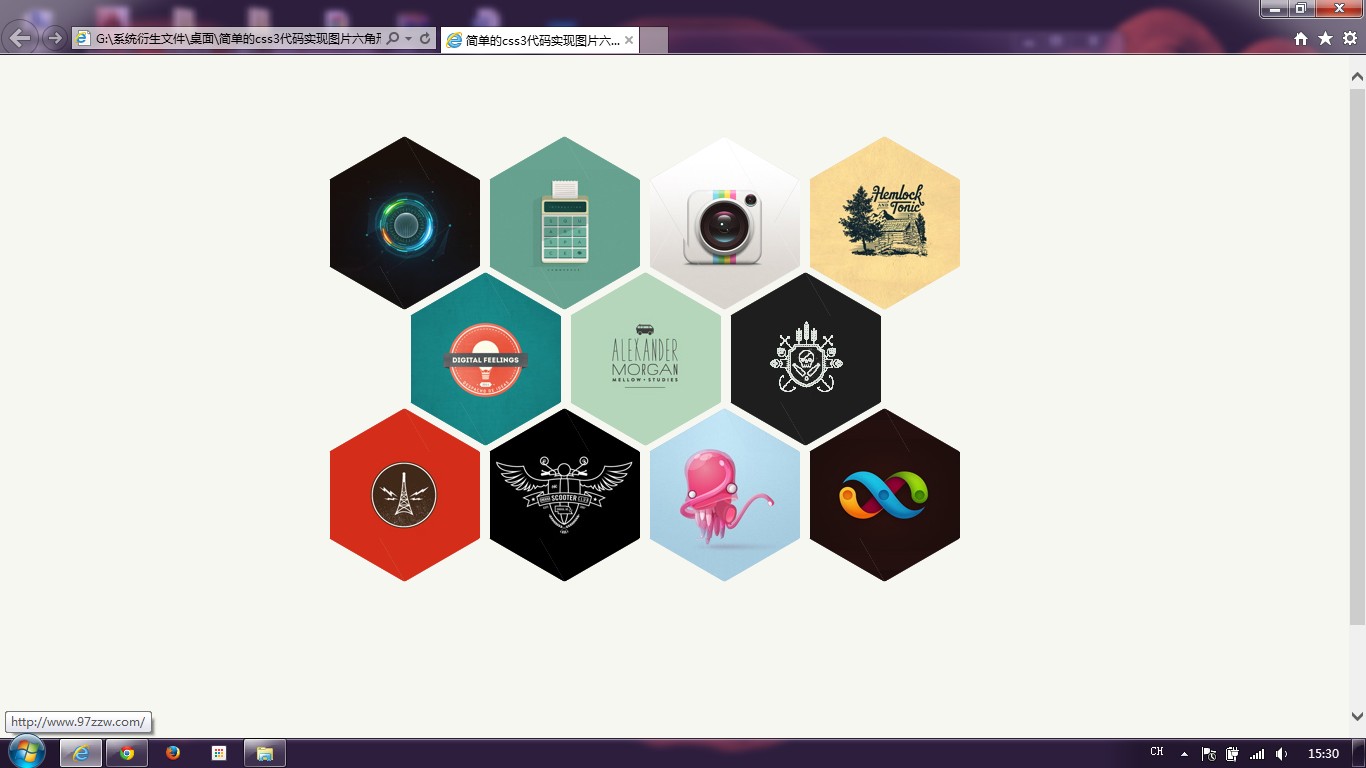Open Firefox from the taskbar
Viewport: 1366px width, 768px height.
pos(173,753)
